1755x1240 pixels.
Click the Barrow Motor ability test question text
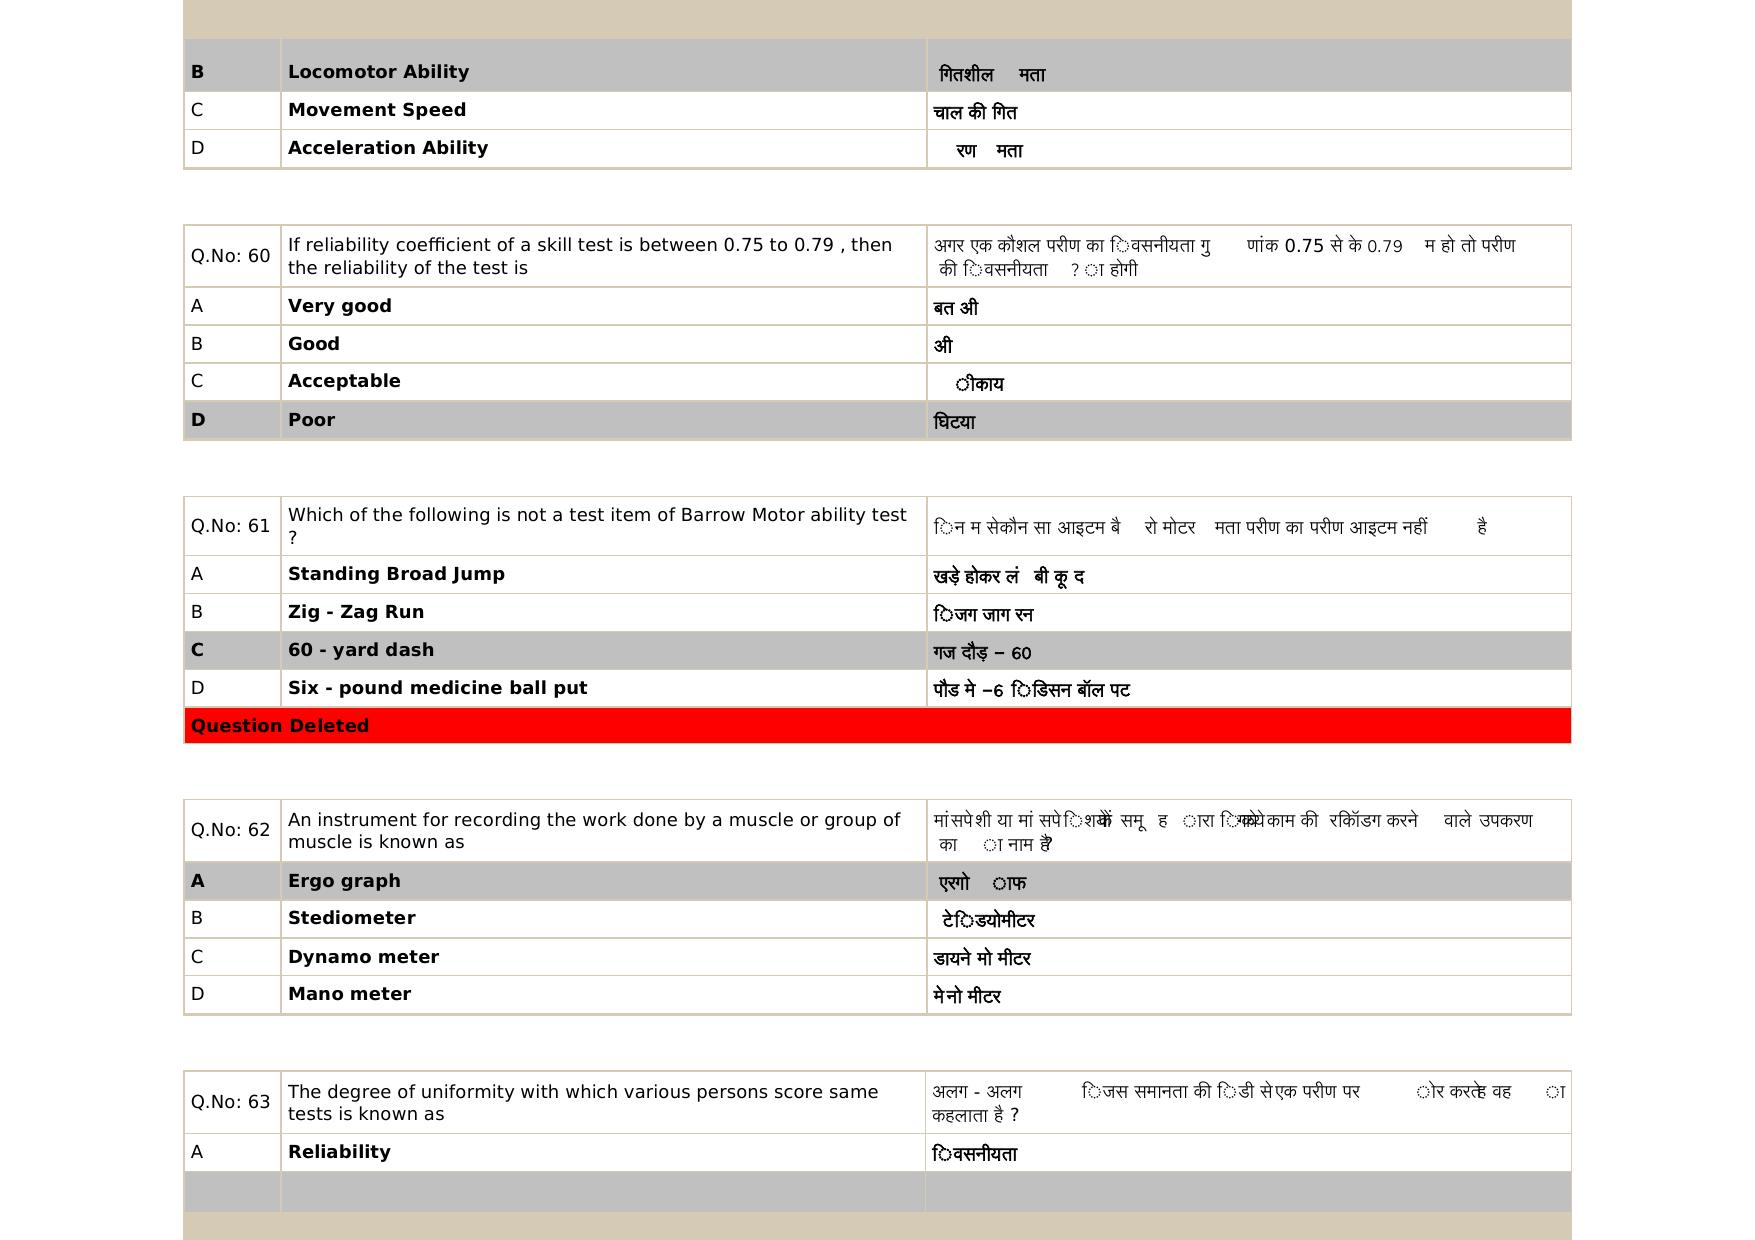(x=597, y=525)
